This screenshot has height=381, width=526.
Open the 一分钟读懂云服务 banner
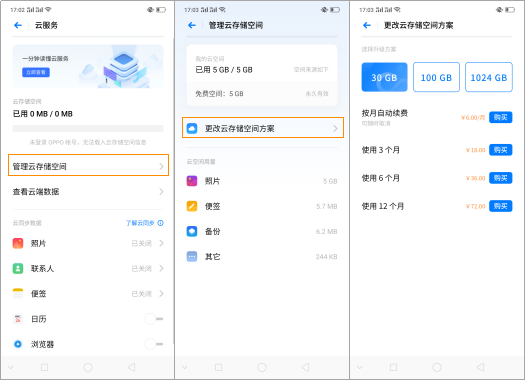point(88,66)
